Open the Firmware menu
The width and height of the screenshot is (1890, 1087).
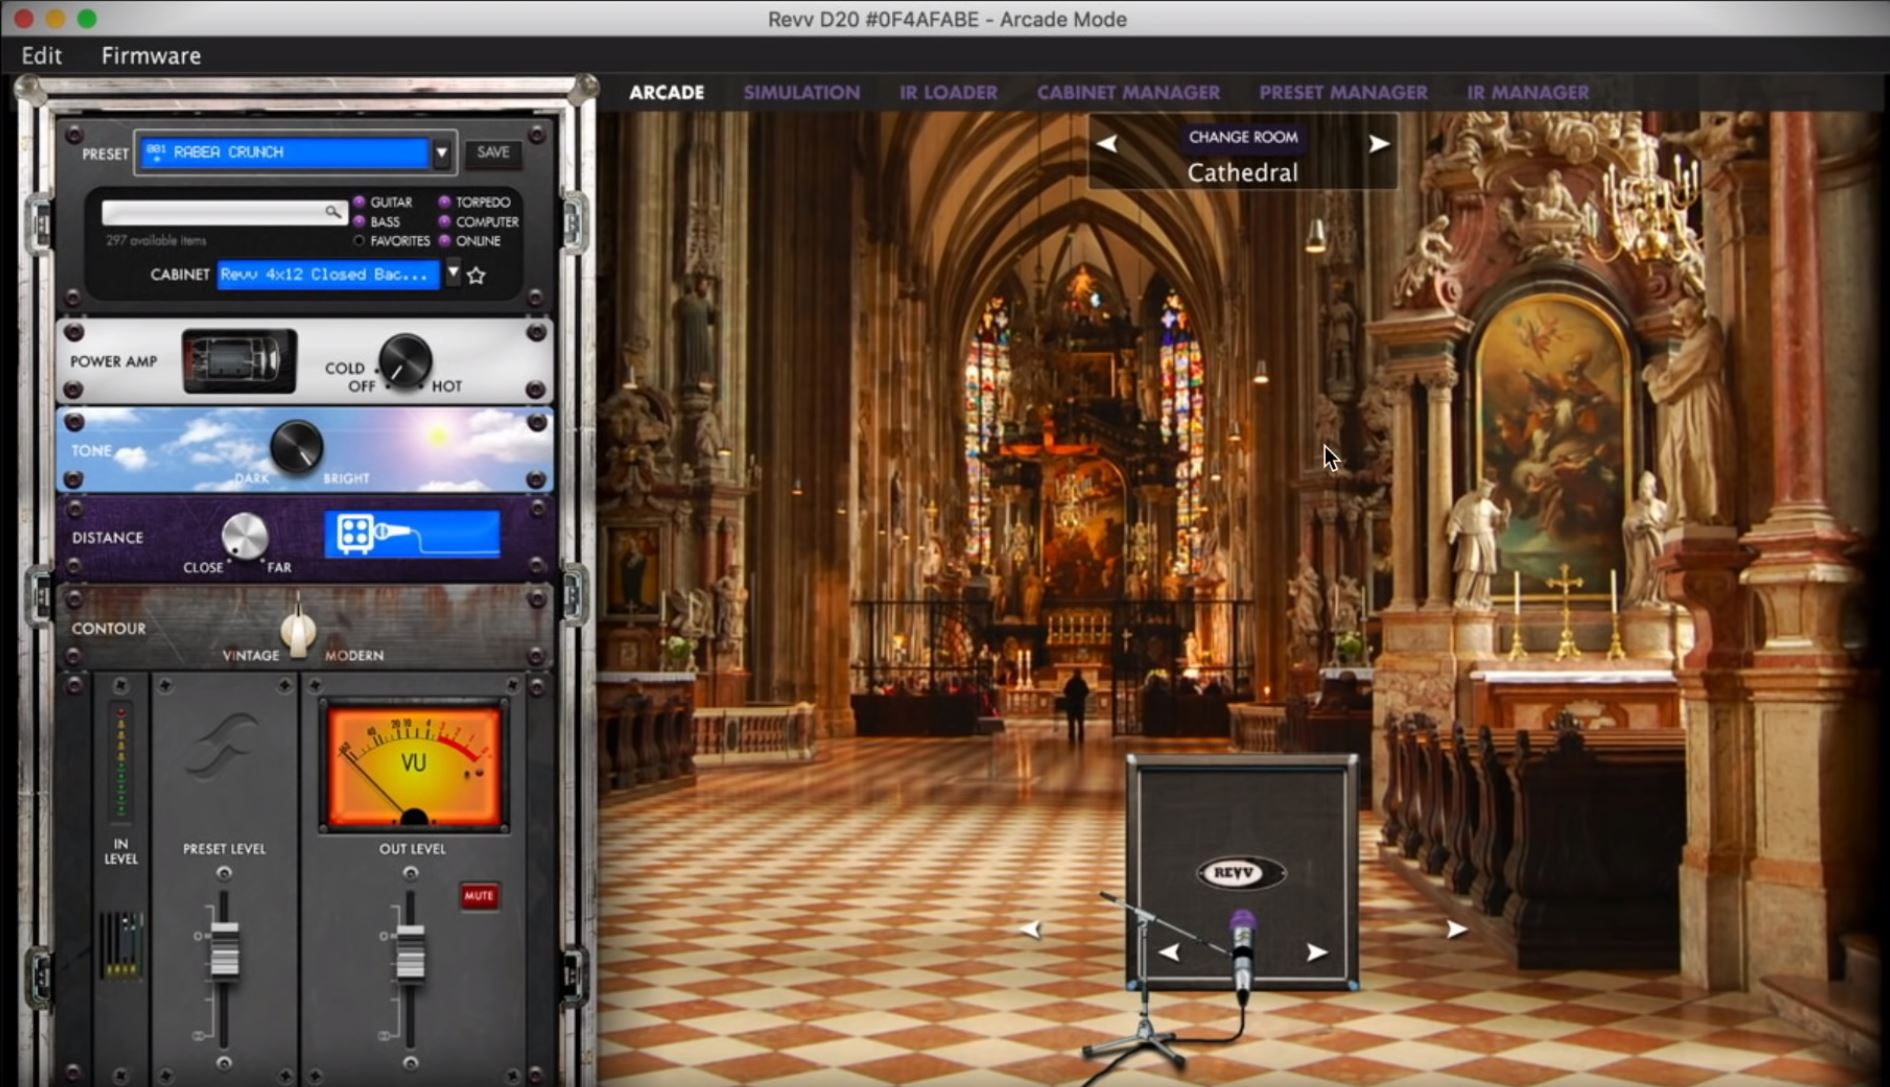(150, 56)
